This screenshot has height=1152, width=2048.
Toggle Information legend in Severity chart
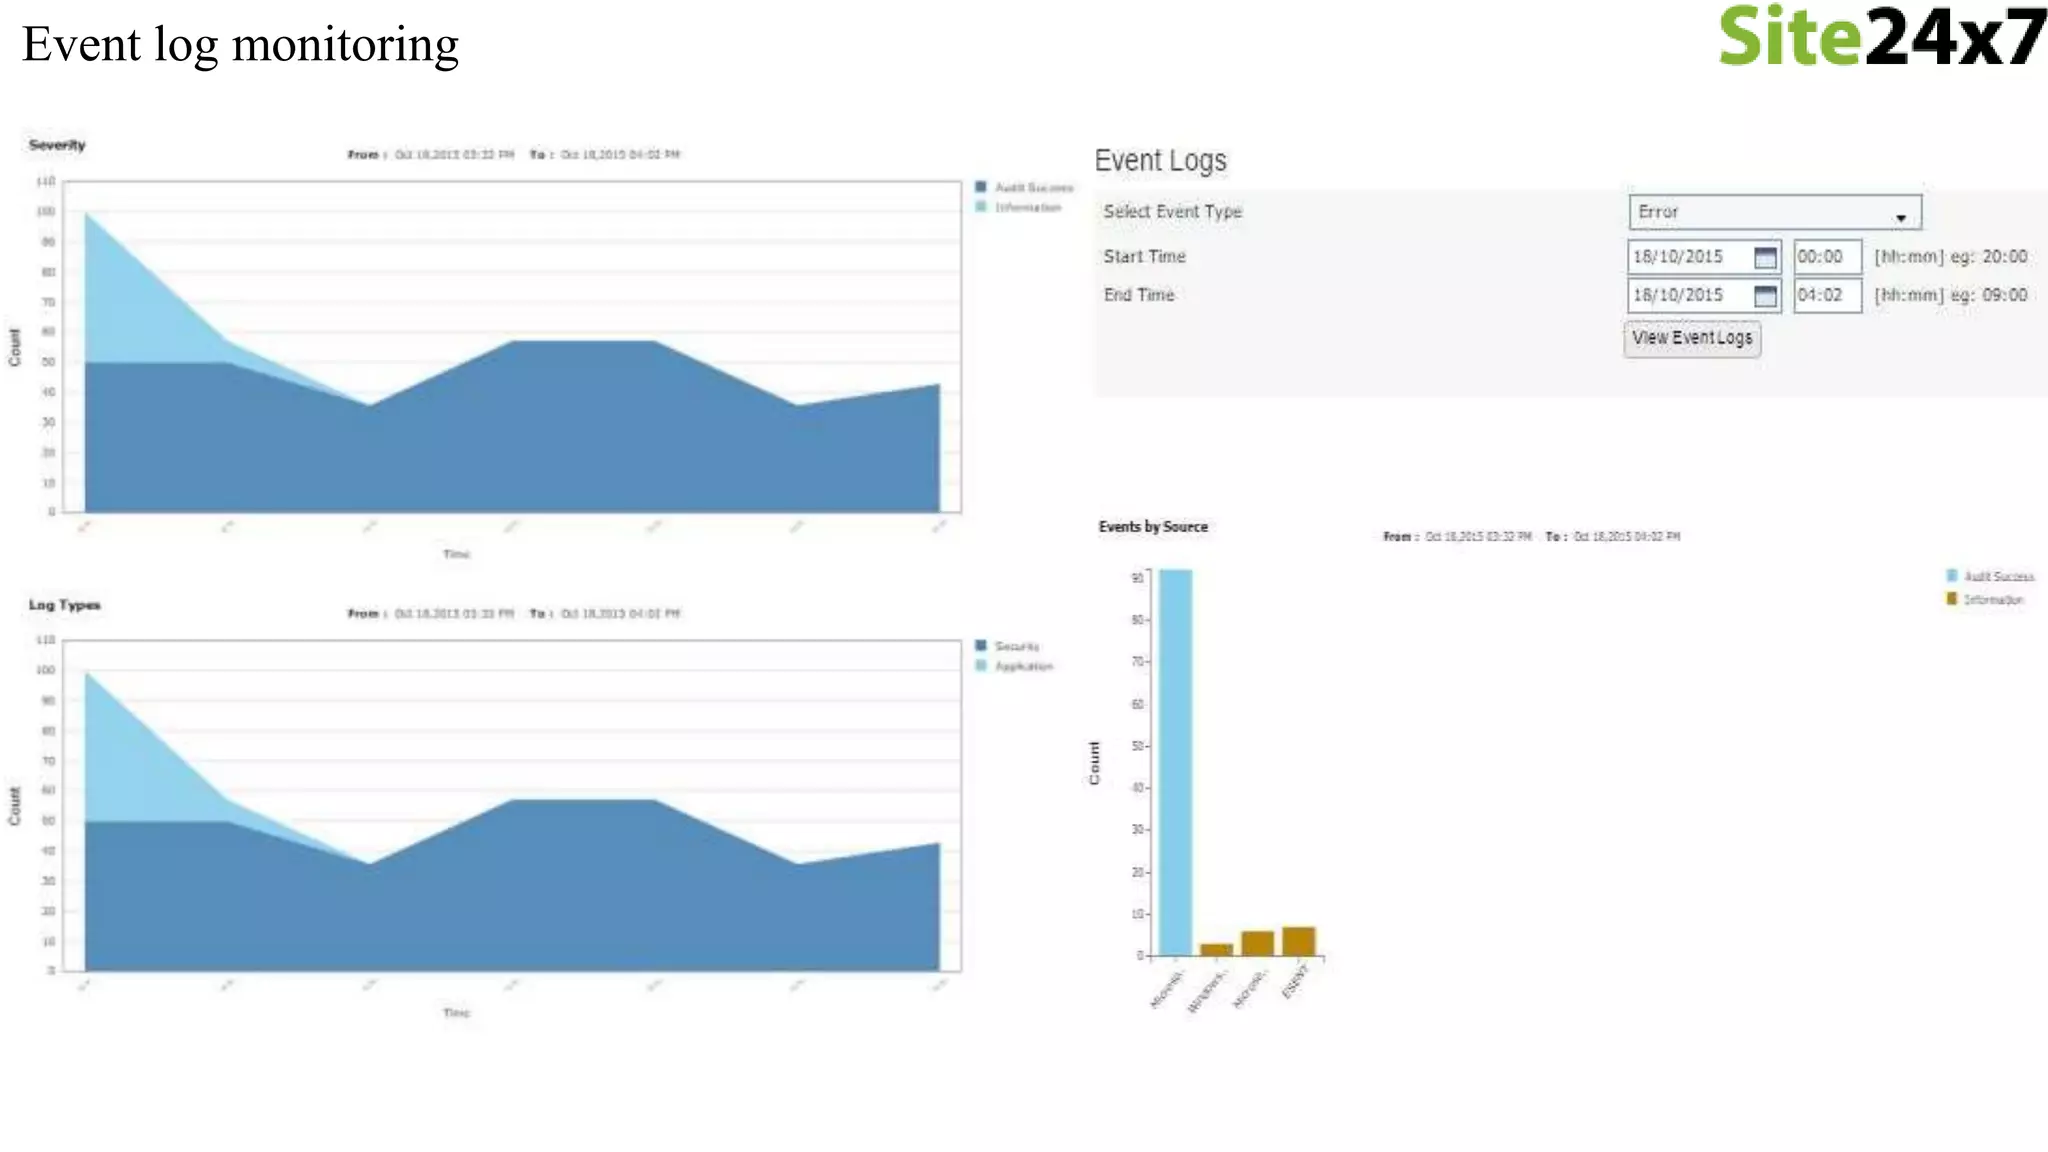click(1018, 207)
